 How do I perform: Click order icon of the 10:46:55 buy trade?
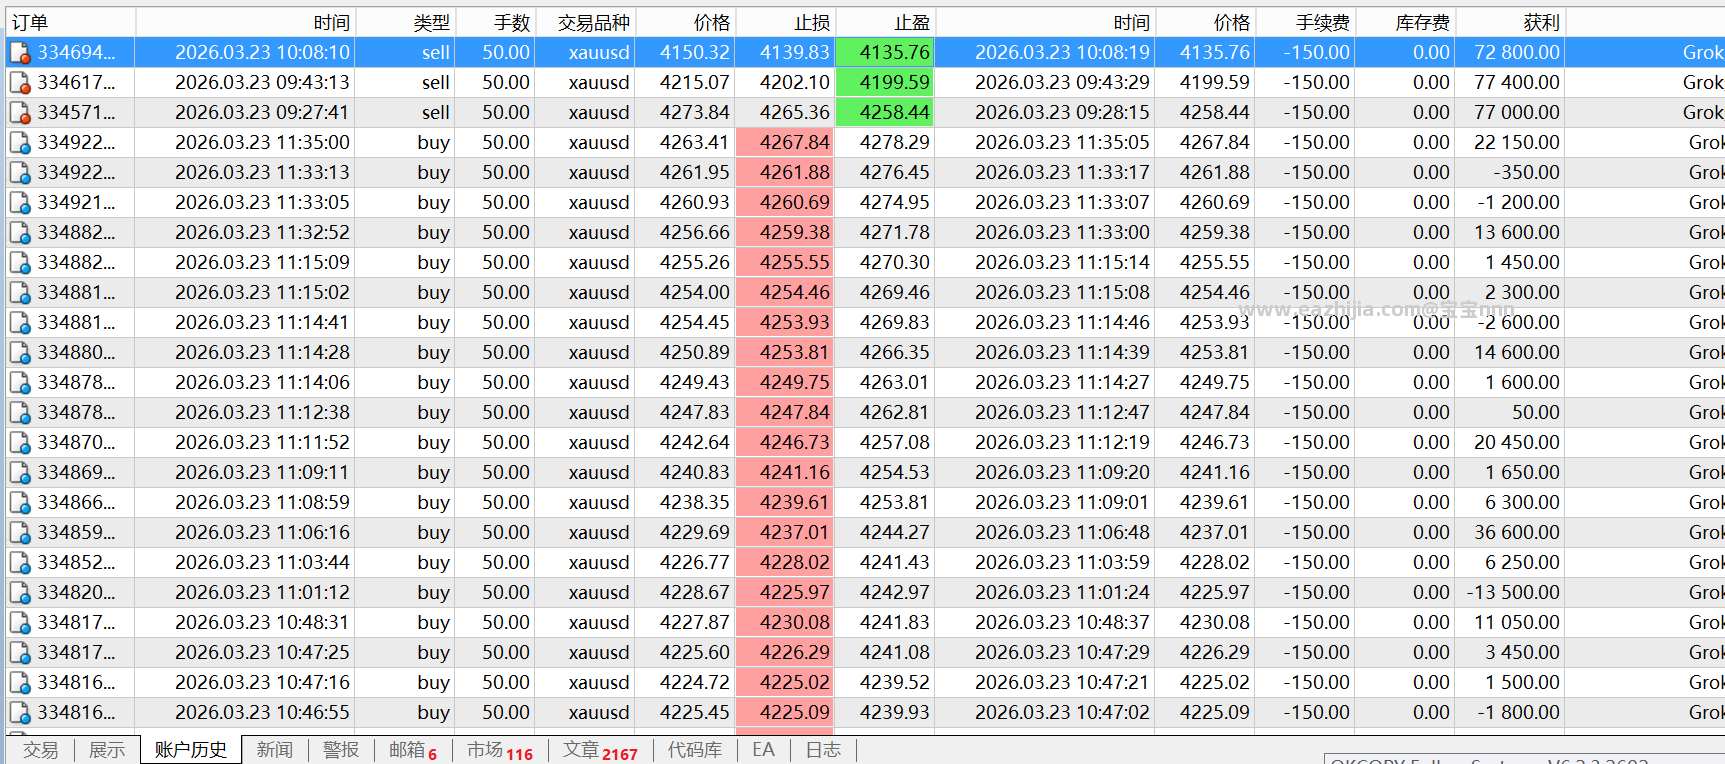20,712
